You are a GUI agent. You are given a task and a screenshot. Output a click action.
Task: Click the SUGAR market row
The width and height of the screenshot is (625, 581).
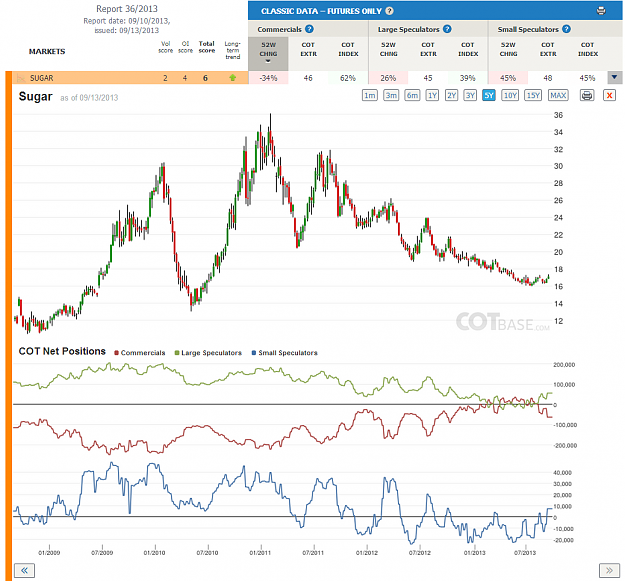click(130, 78)
